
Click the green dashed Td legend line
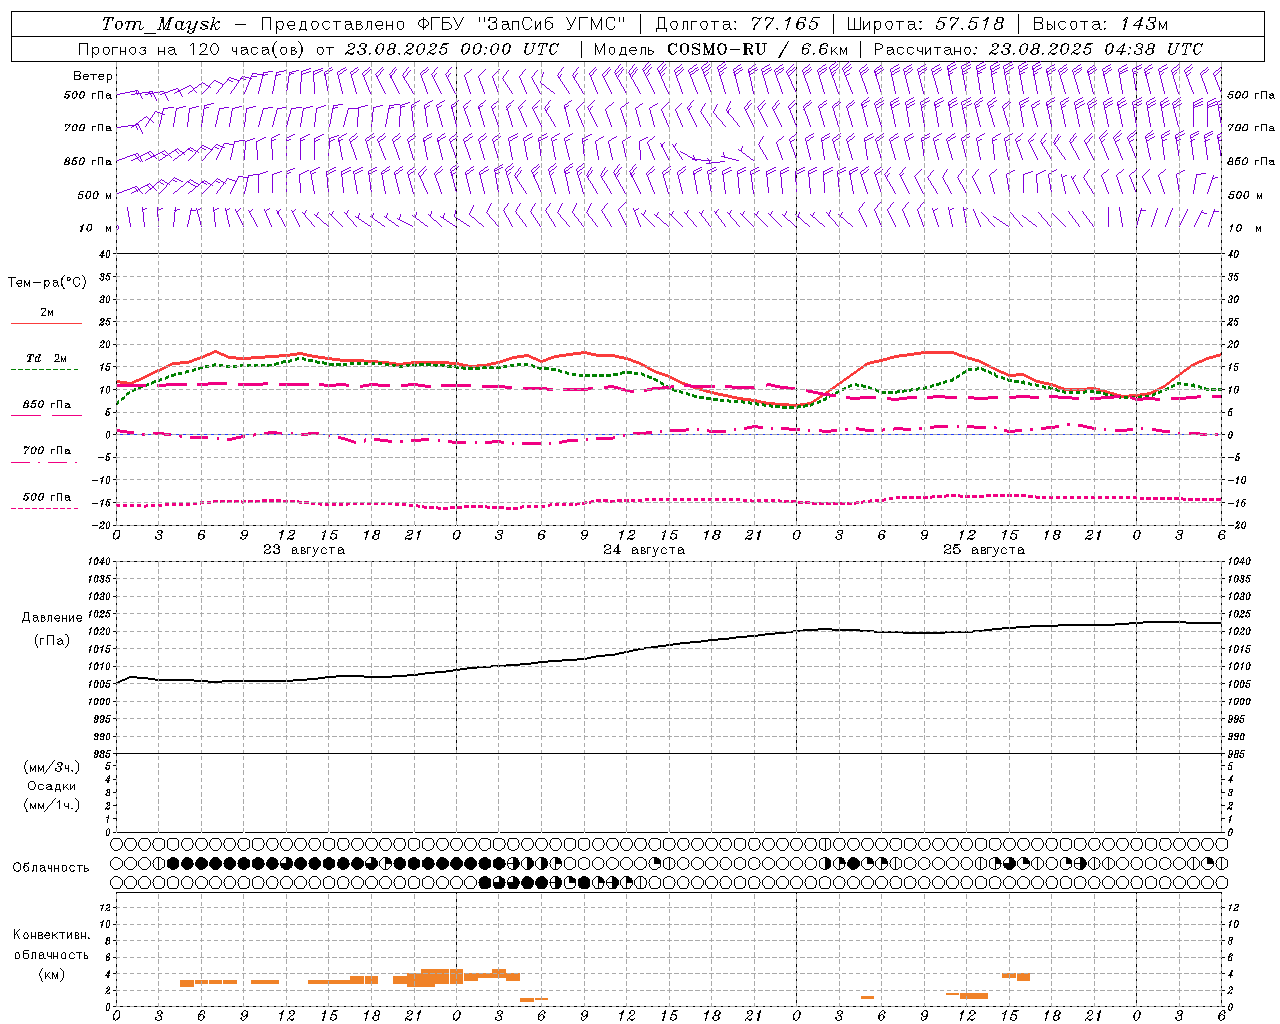coord(45,370)
